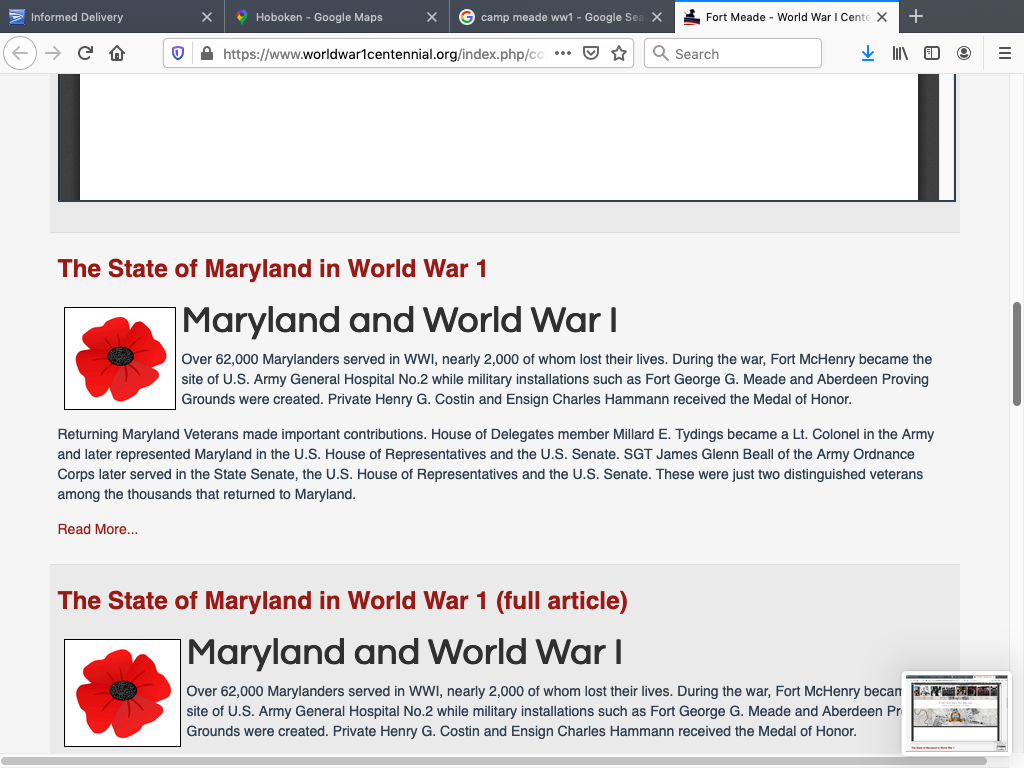Open Firefox account menu
This screenshot has height=768, width=1024.
click(964, 54)
